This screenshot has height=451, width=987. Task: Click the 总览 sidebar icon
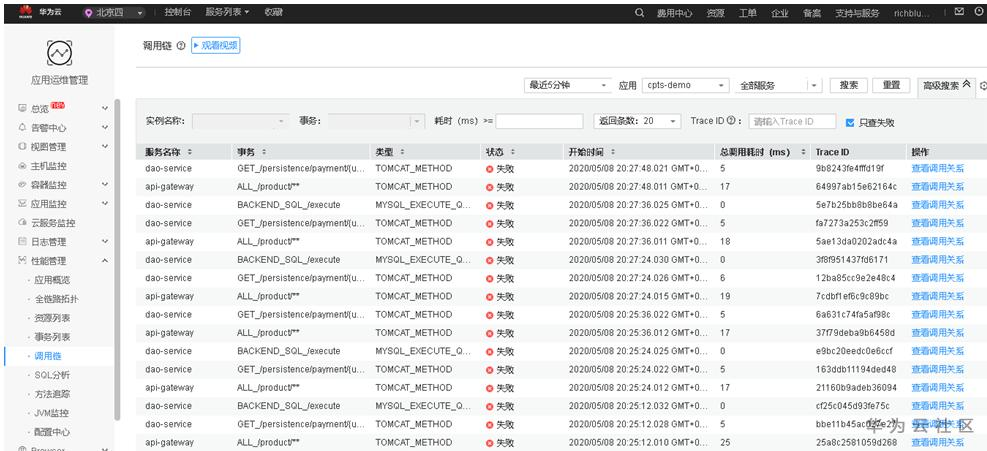[x=22, y=108]
